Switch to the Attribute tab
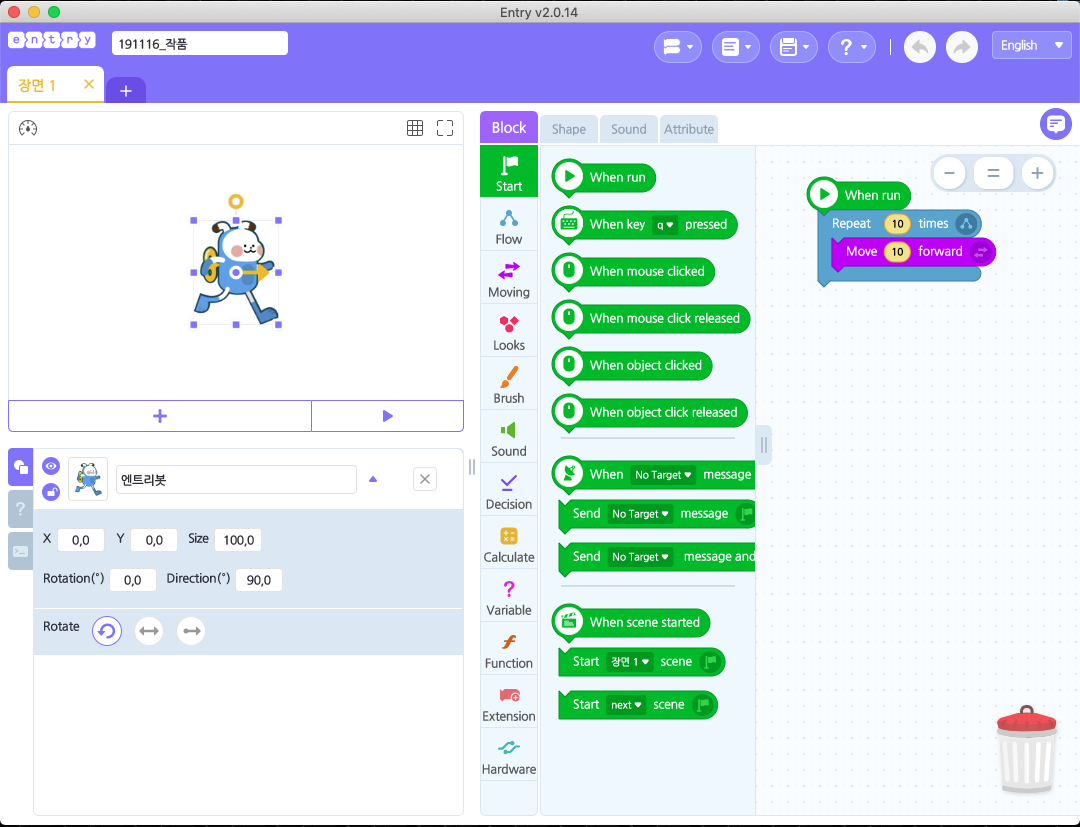The height and width of the screenshot is (827, 1080). [689, 129]
